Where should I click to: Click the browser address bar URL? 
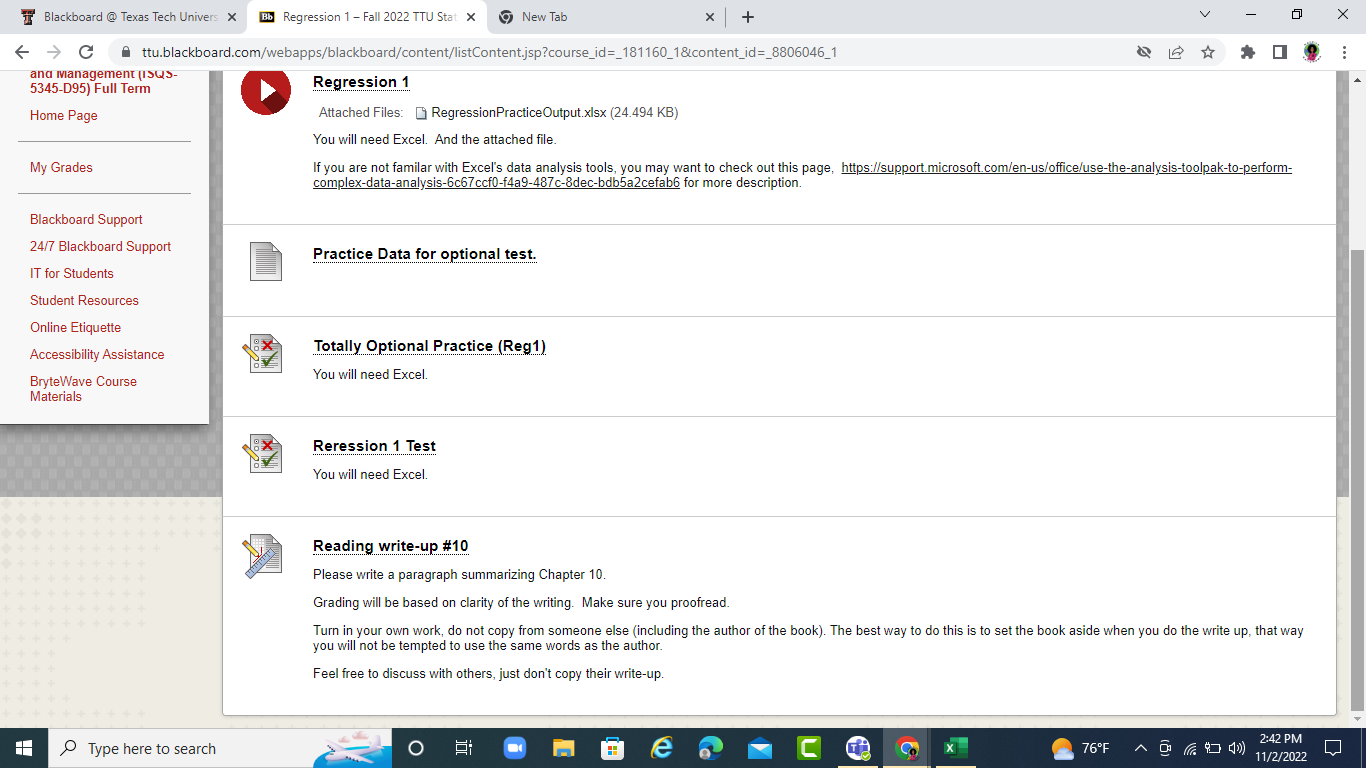tap(490, 52)
